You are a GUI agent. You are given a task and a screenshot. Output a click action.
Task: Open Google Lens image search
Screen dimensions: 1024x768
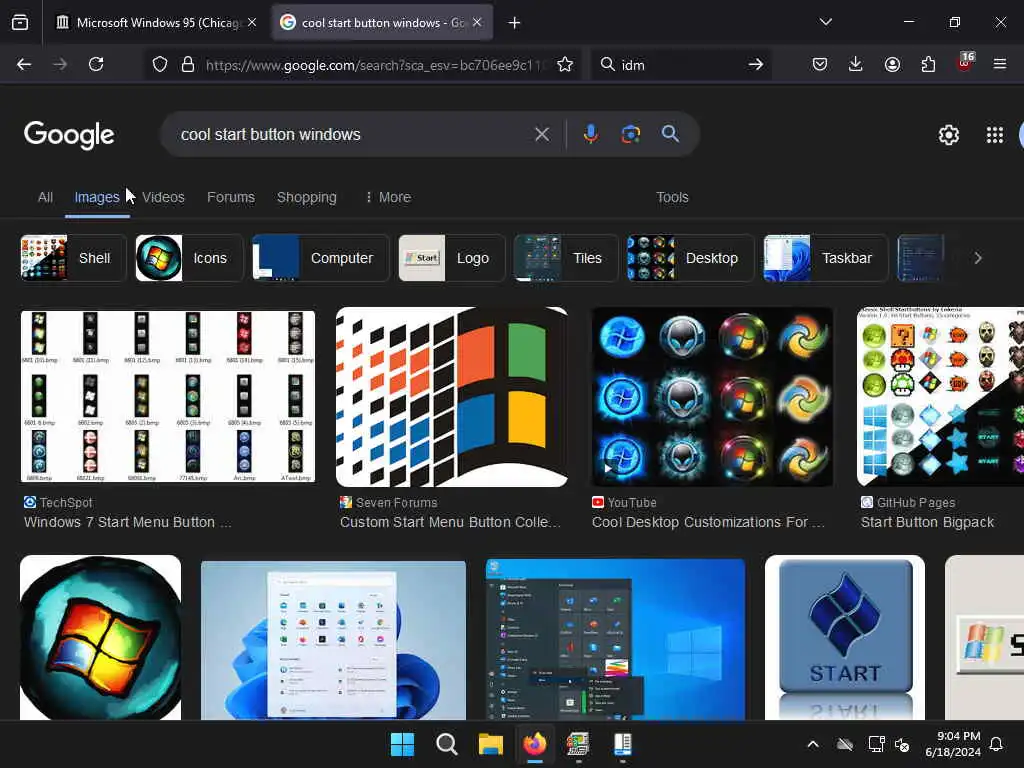[x=630, y=134]
